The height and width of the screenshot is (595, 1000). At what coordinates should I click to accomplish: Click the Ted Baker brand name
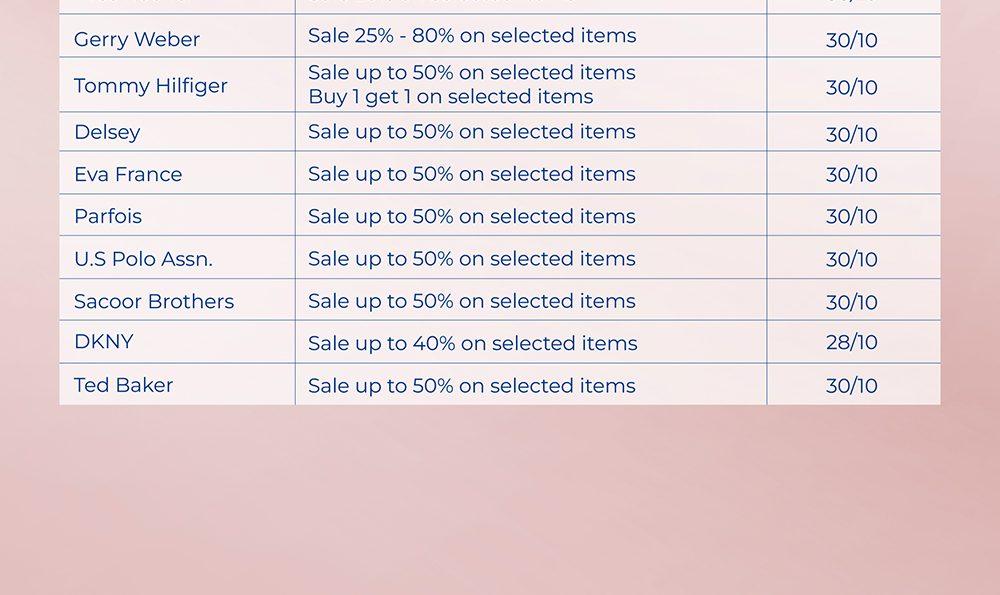(x=123, y=385)
